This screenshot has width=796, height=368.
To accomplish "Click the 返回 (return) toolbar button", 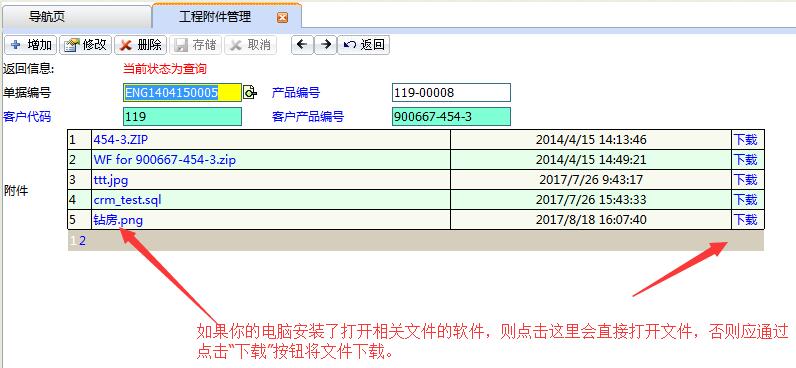I will point(363,45).
